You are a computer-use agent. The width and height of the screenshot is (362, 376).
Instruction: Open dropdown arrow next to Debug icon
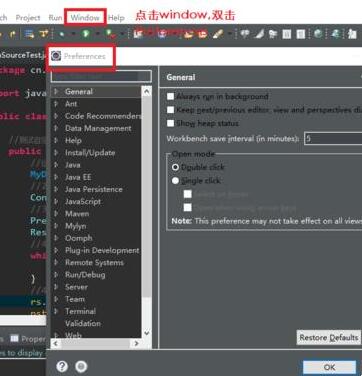73,34
